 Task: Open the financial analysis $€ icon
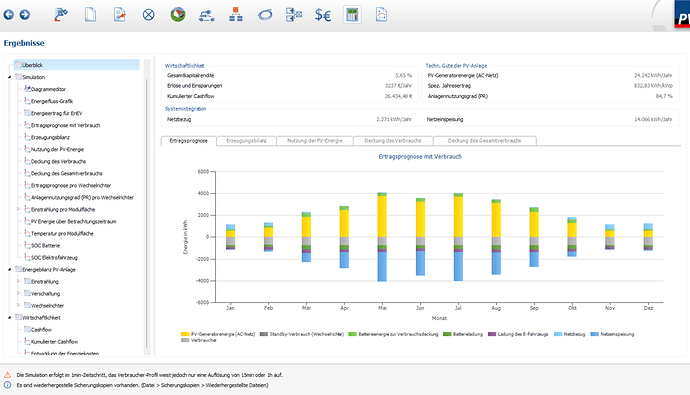pos(323,15)
